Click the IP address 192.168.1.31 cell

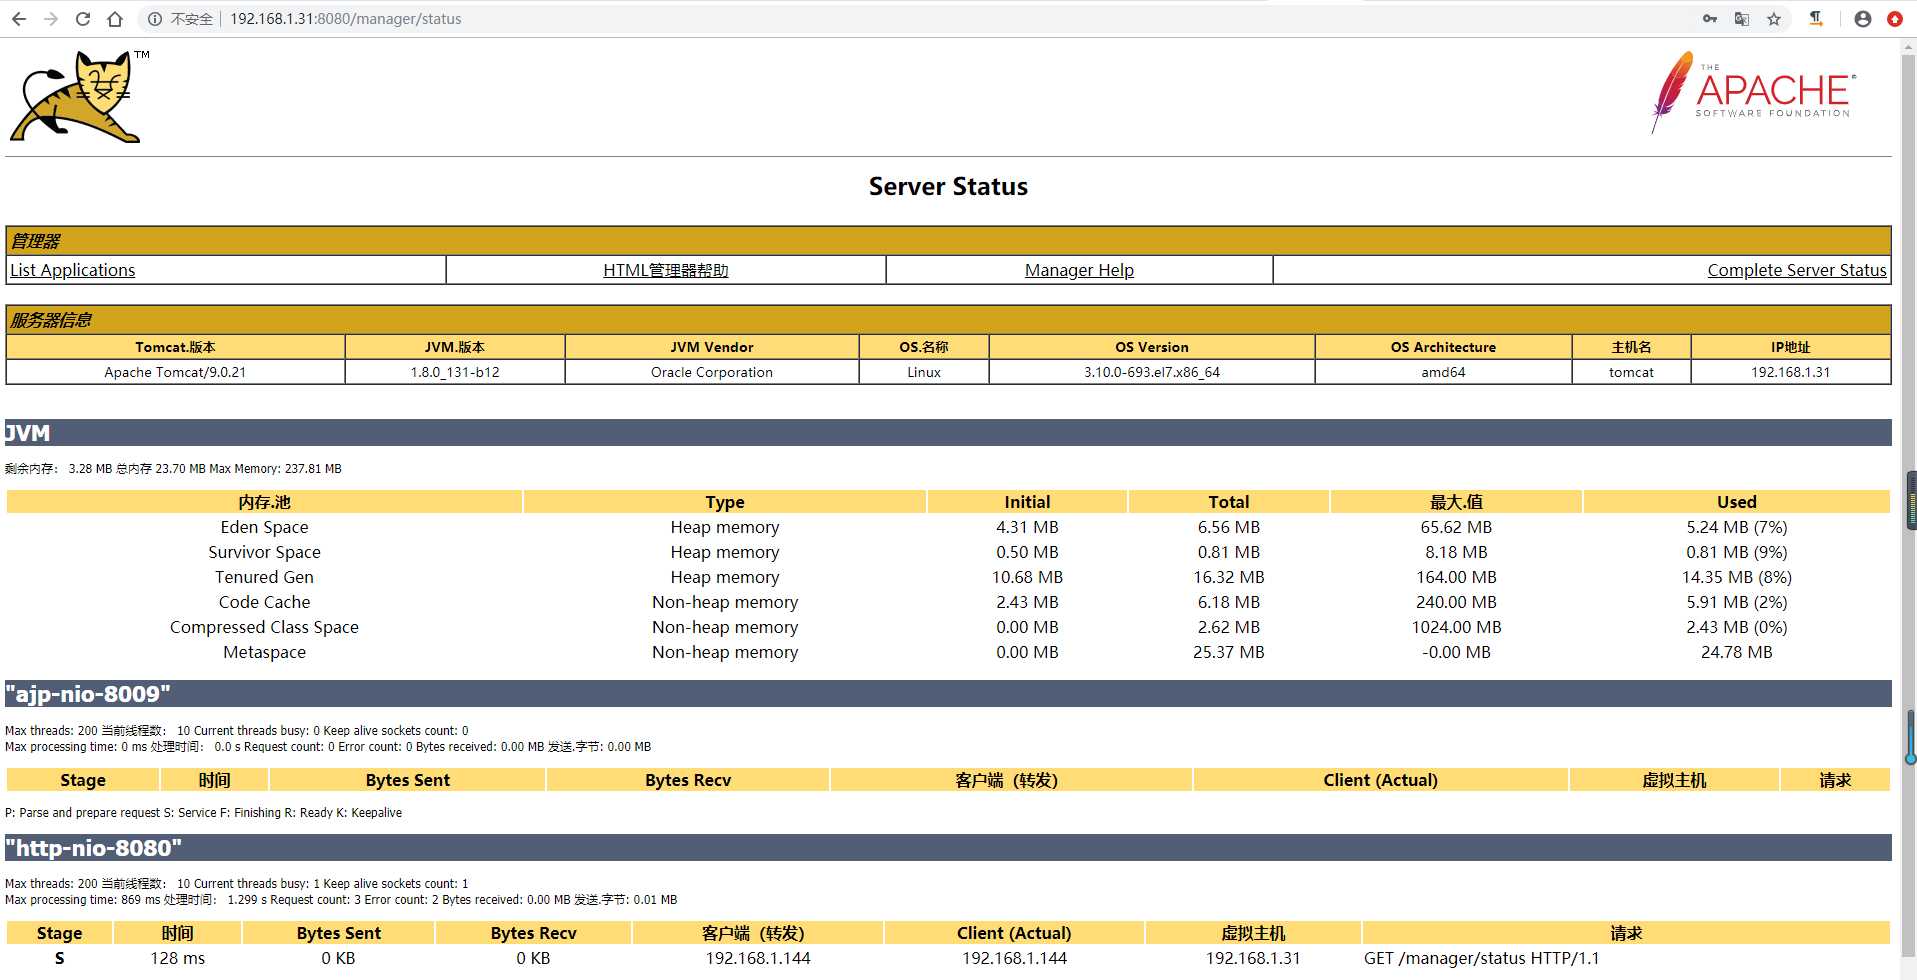click(1790, 372)
